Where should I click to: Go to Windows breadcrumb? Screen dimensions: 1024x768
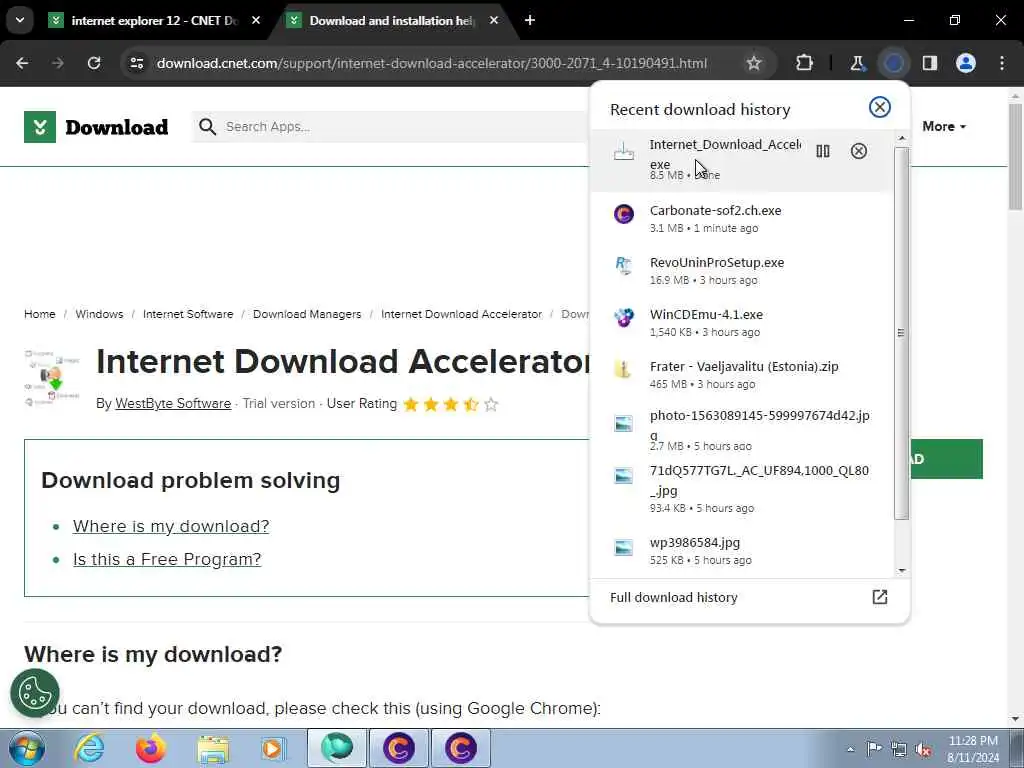click(99, 314)
